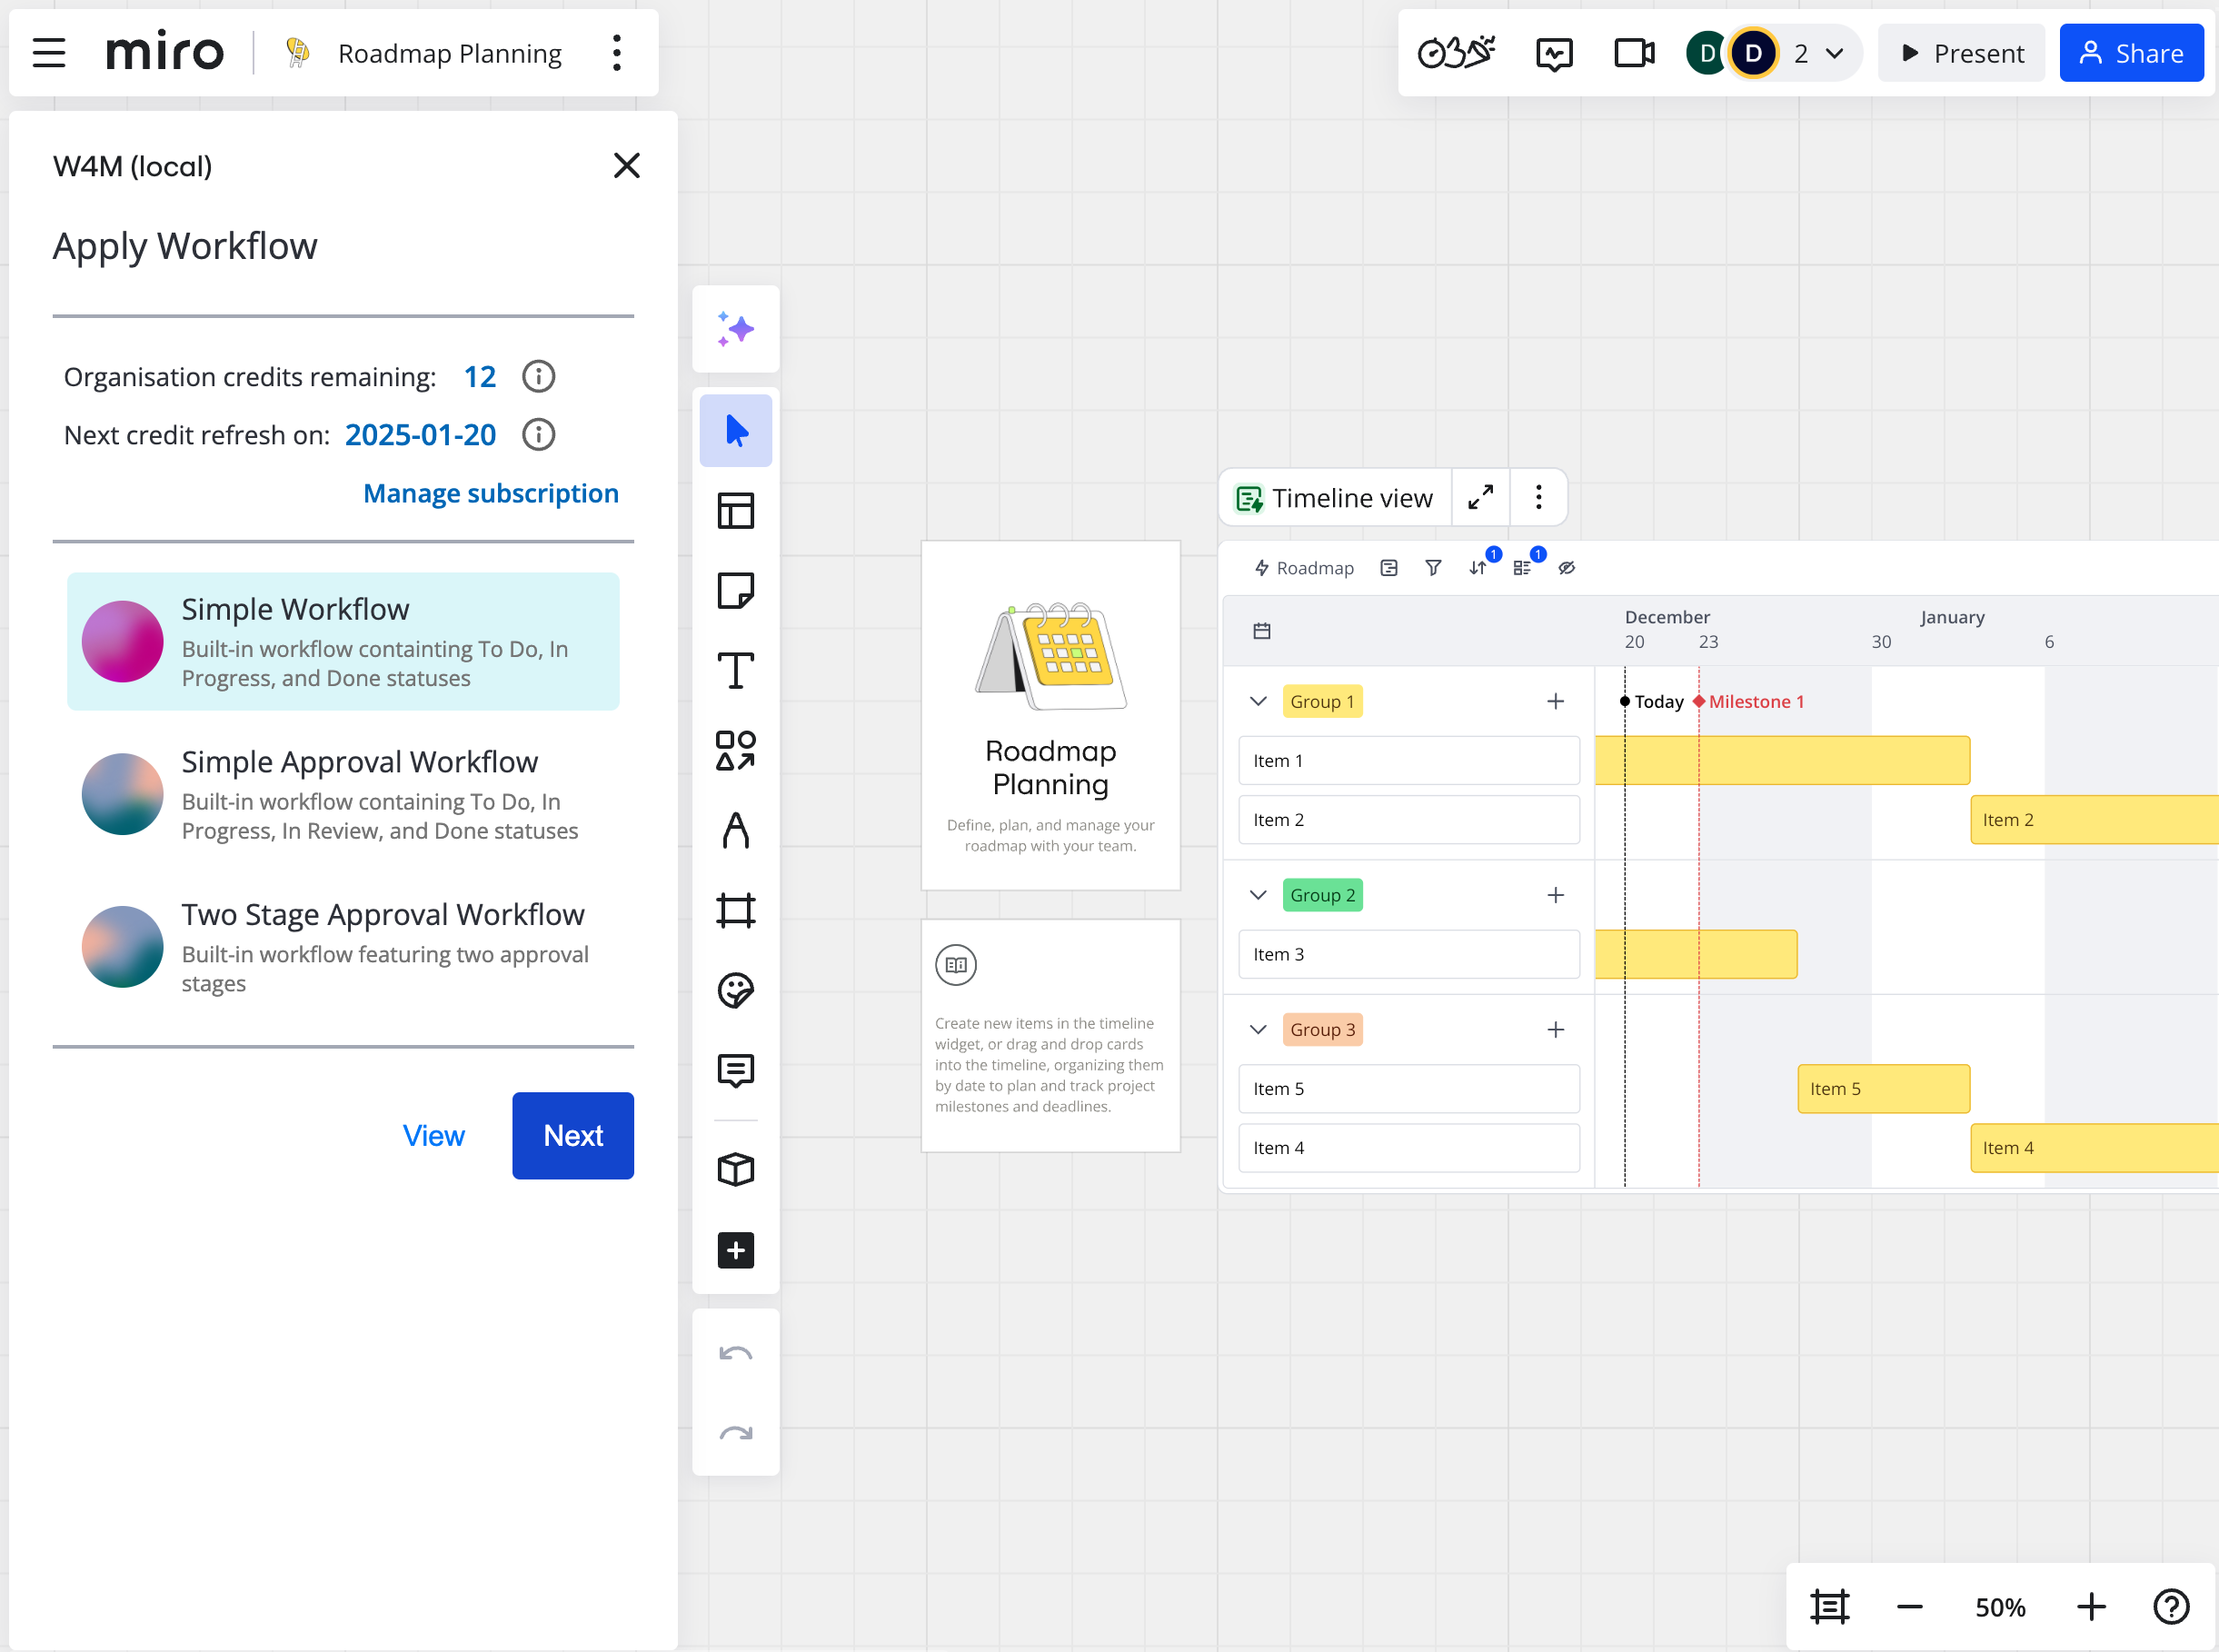Toggle fullscreen on Timeline view
This screenshot has height=1652, width=2219.
pyautogui.click(x=1482, y=500)
